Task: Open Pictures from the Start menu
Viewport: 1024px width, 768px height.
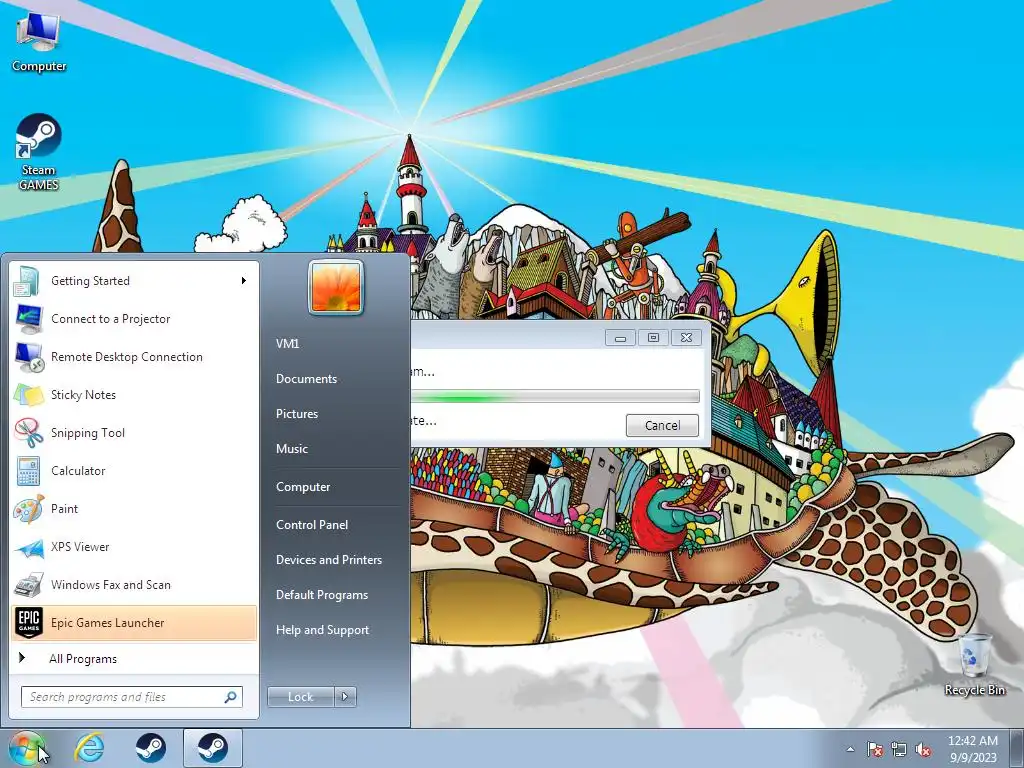Action: 297,413
